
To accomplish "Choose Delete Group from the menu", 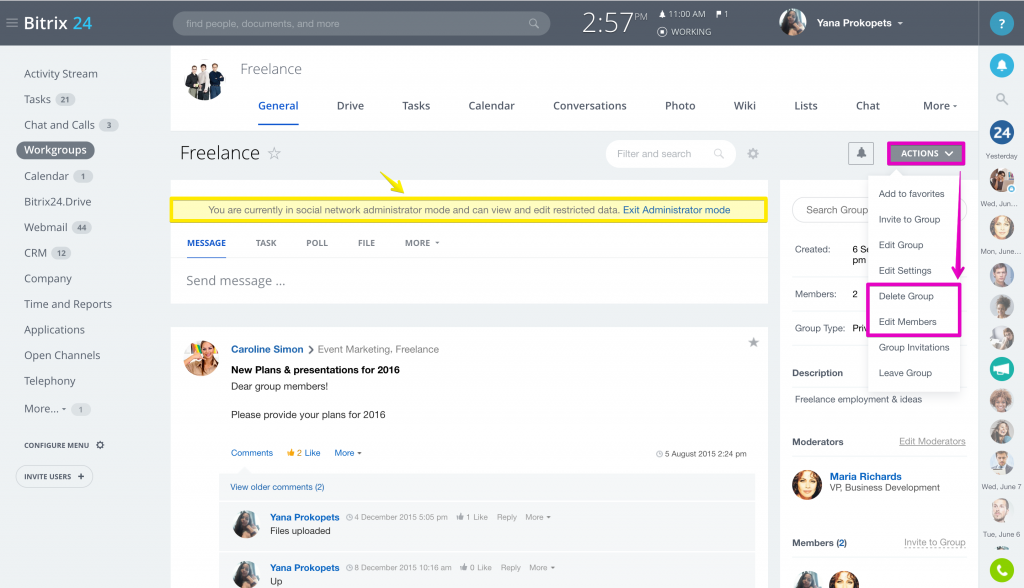I will click(906, 296).
